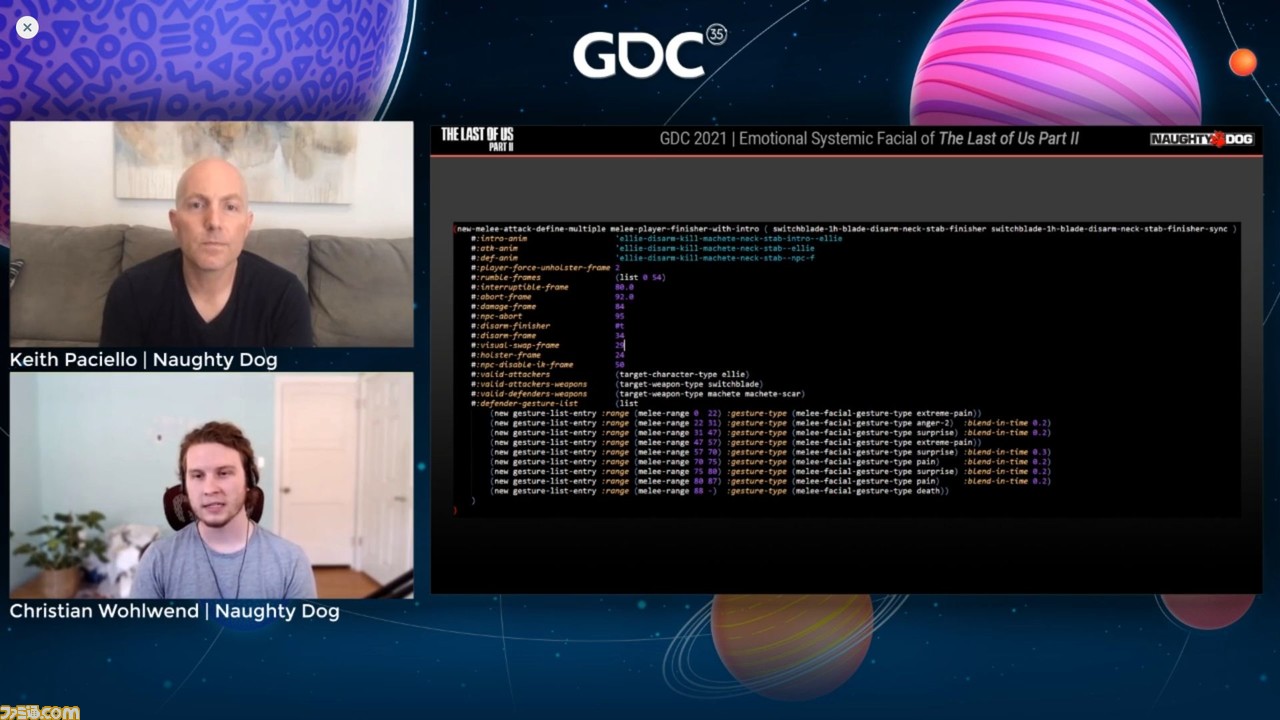Image resolution: width=1280 pixels, height=720 pixels.
Task: Click the gesture entry with melee-range 22 31
Action: pyautogui.click(x=771, y=423)
